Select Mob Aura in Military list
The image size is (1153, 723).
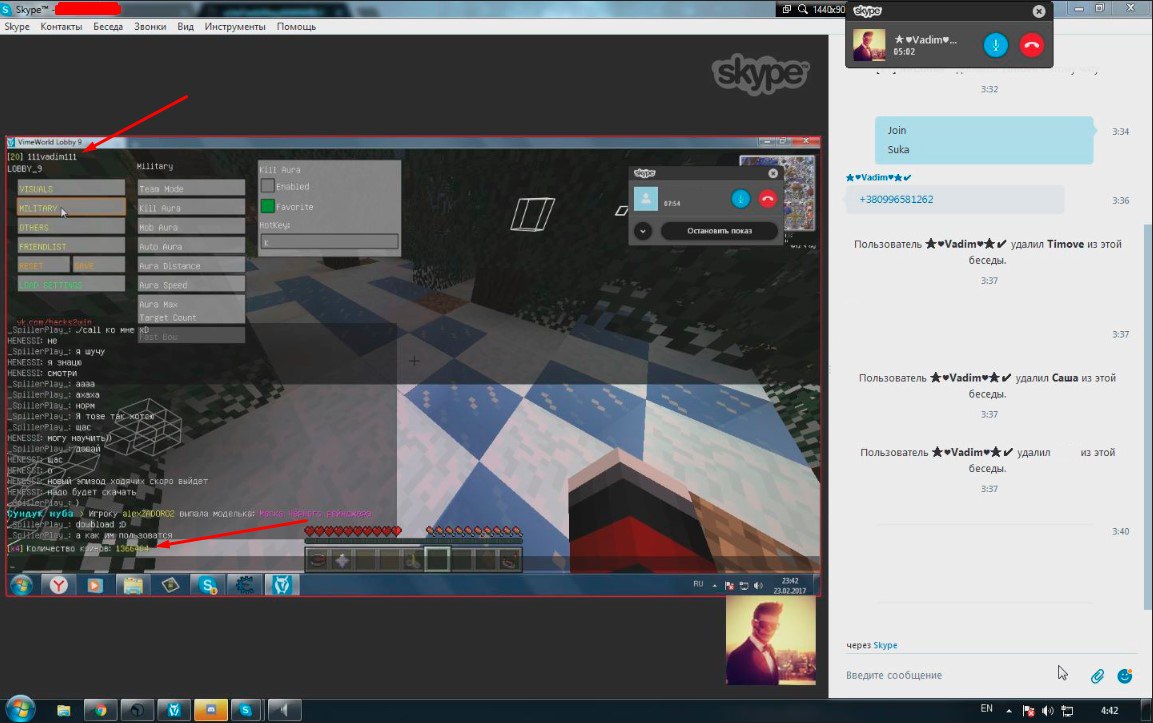pos(191,227)
